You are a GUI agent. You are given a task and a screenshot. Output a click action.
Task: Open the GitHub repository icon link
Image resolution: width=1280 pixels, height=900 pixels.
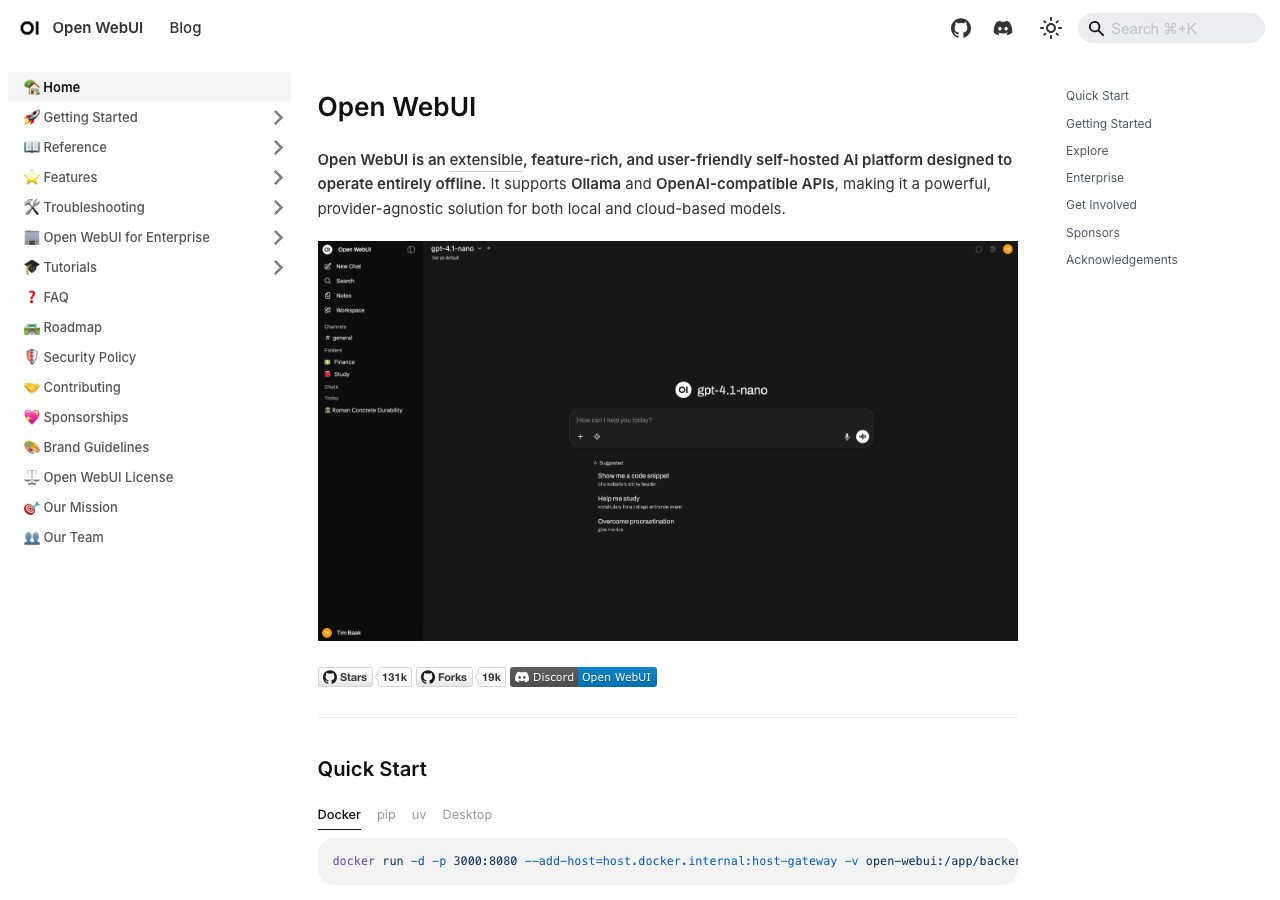click(x=961, y=28)
